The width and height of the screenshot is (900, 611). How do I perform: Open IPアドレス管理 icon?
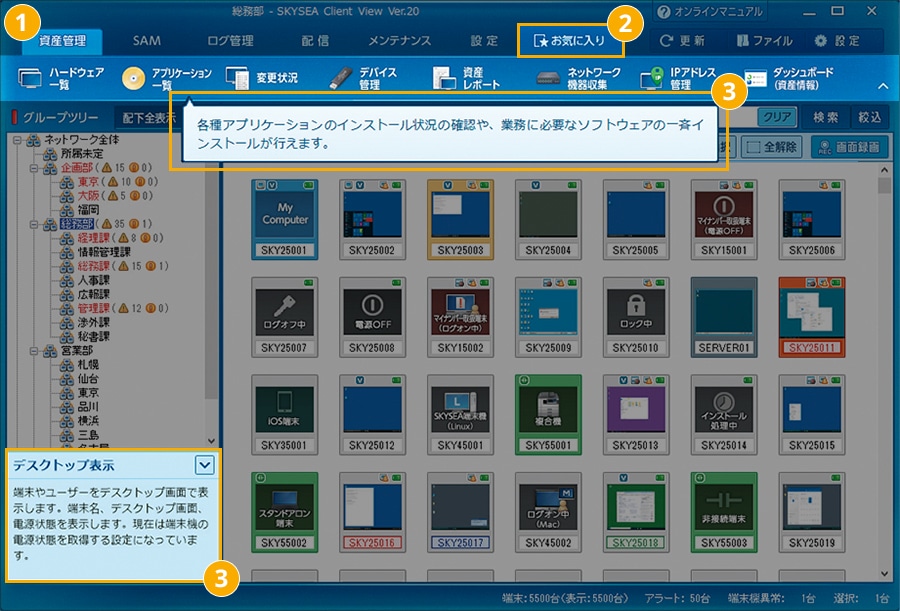coord(651,78)
